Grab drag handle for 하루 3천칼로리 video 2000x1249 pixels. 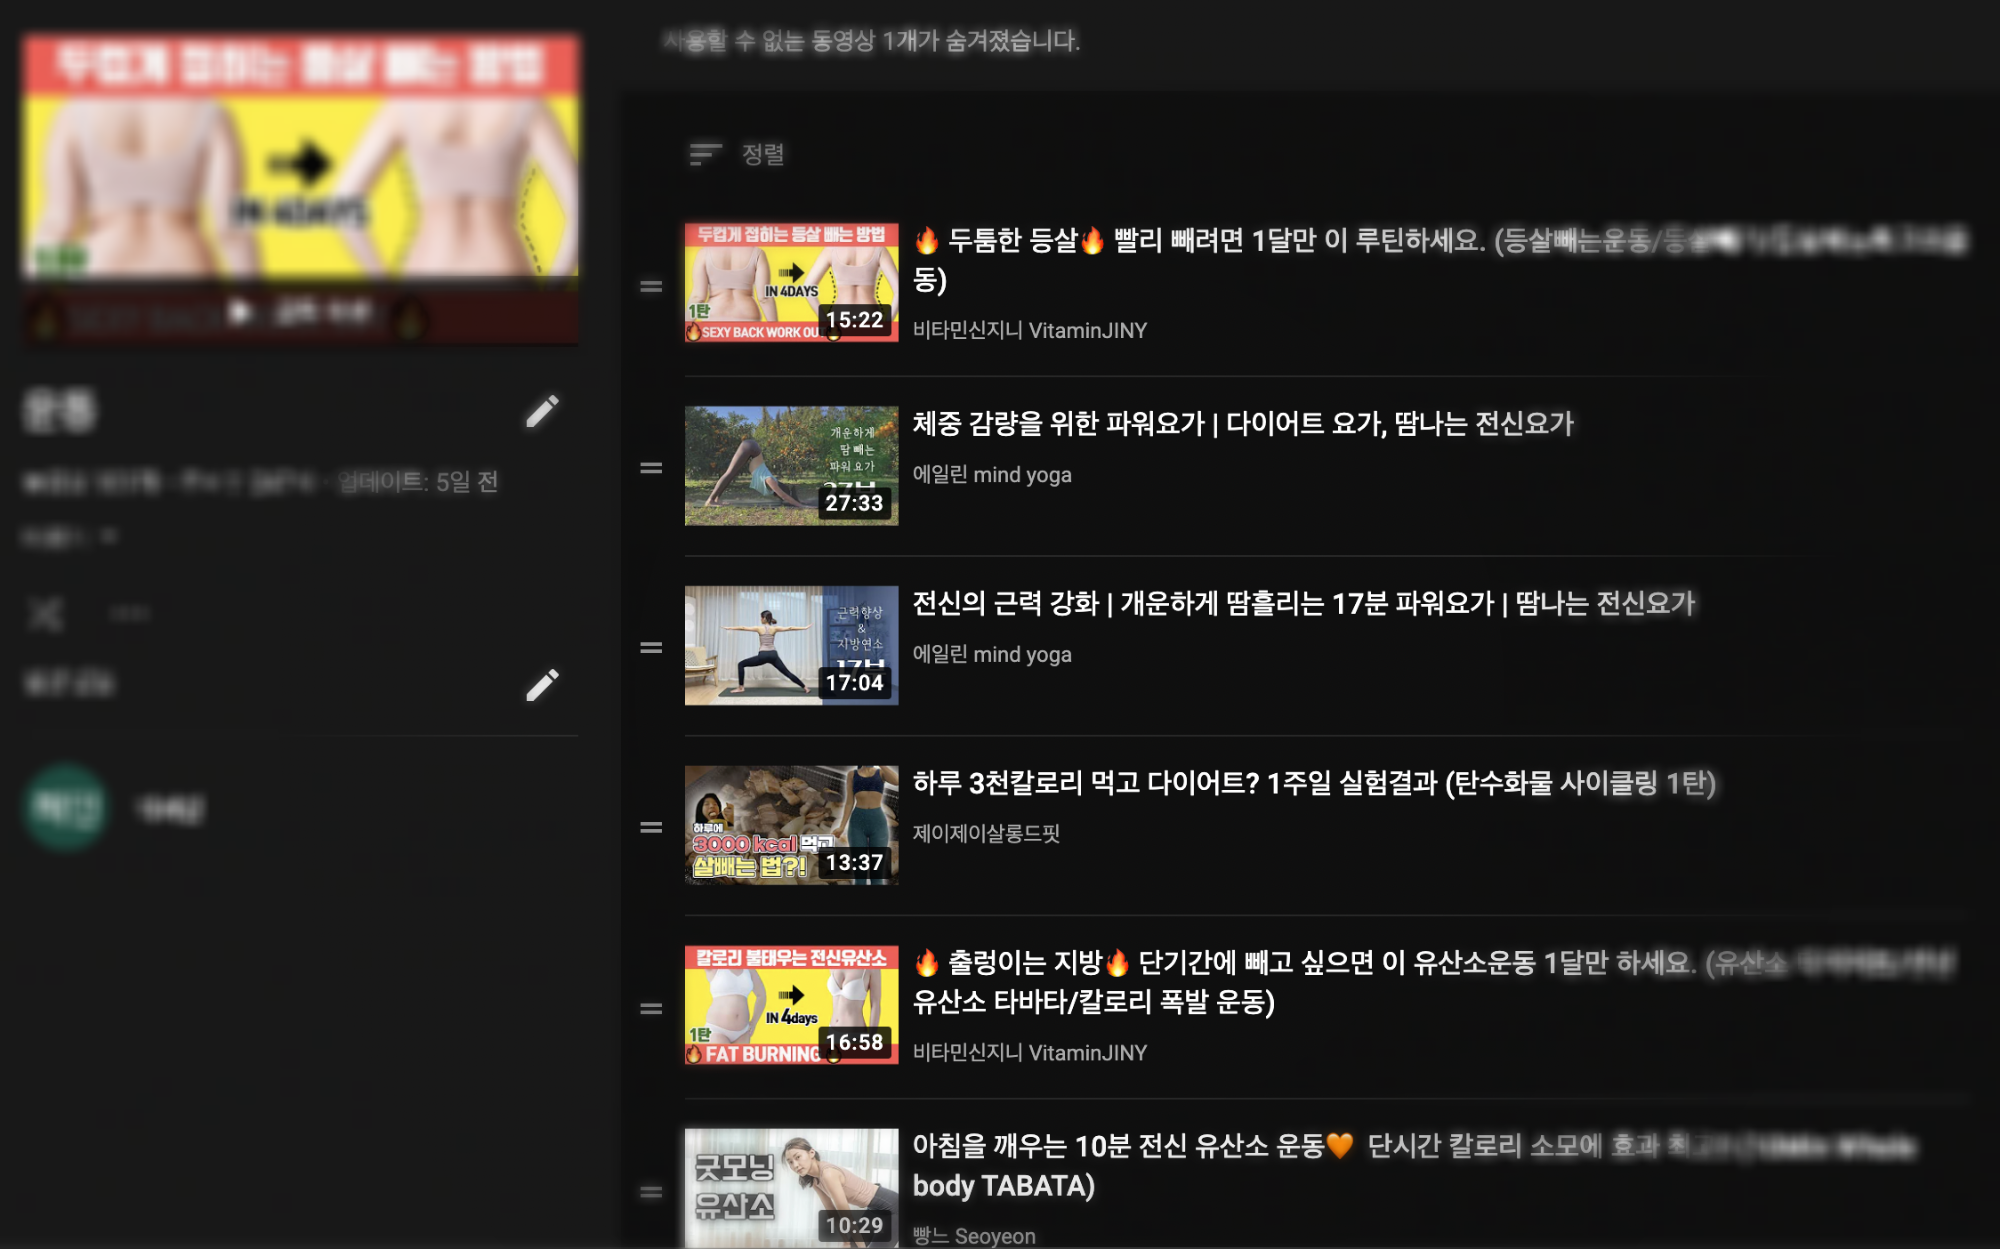651,828
